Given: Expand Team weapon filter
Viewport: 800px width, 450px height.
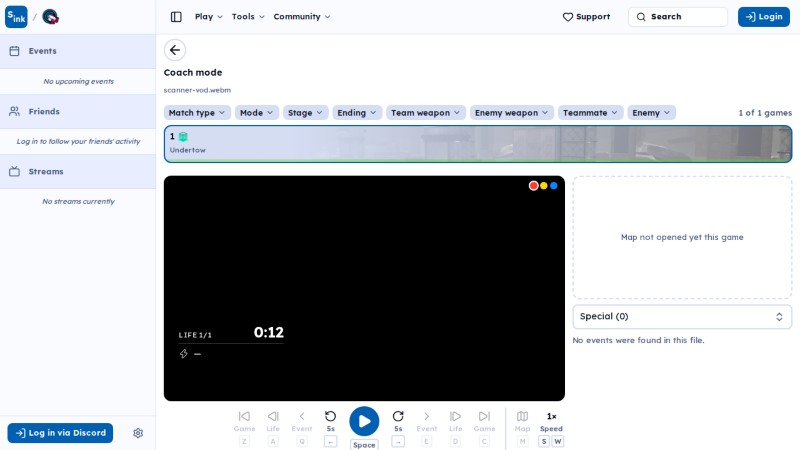Looking at the screenshot, I should pos(426,113).
